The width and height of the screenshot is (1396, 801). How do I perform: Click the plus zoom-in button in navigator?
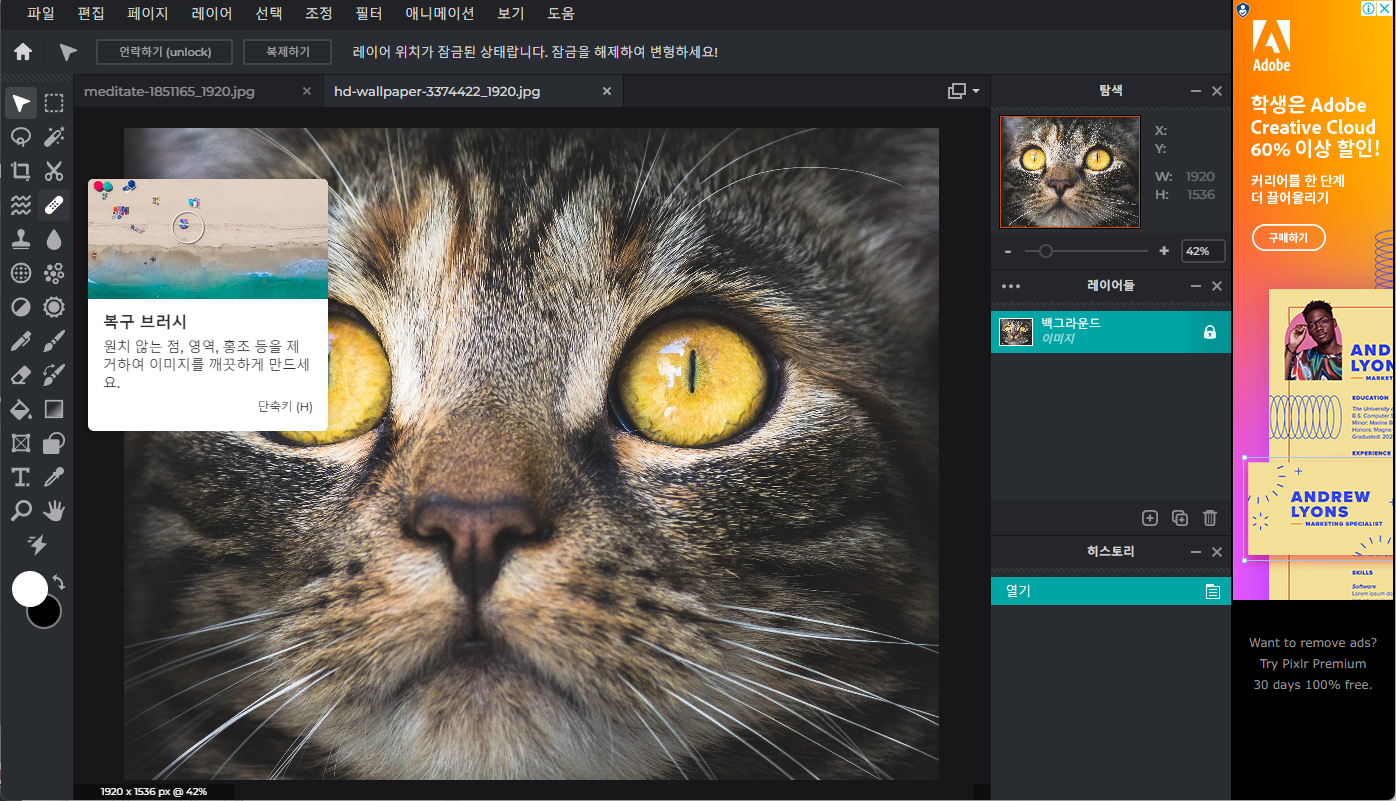(1164, 251)
